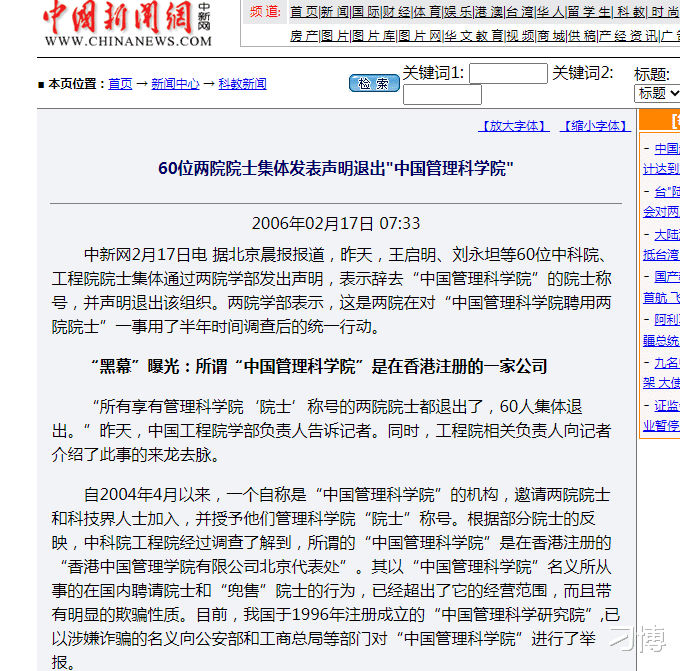This screenshot has width=680, height=671.
Task: Open sidebar news link starting 大陆
Action: 661,245
